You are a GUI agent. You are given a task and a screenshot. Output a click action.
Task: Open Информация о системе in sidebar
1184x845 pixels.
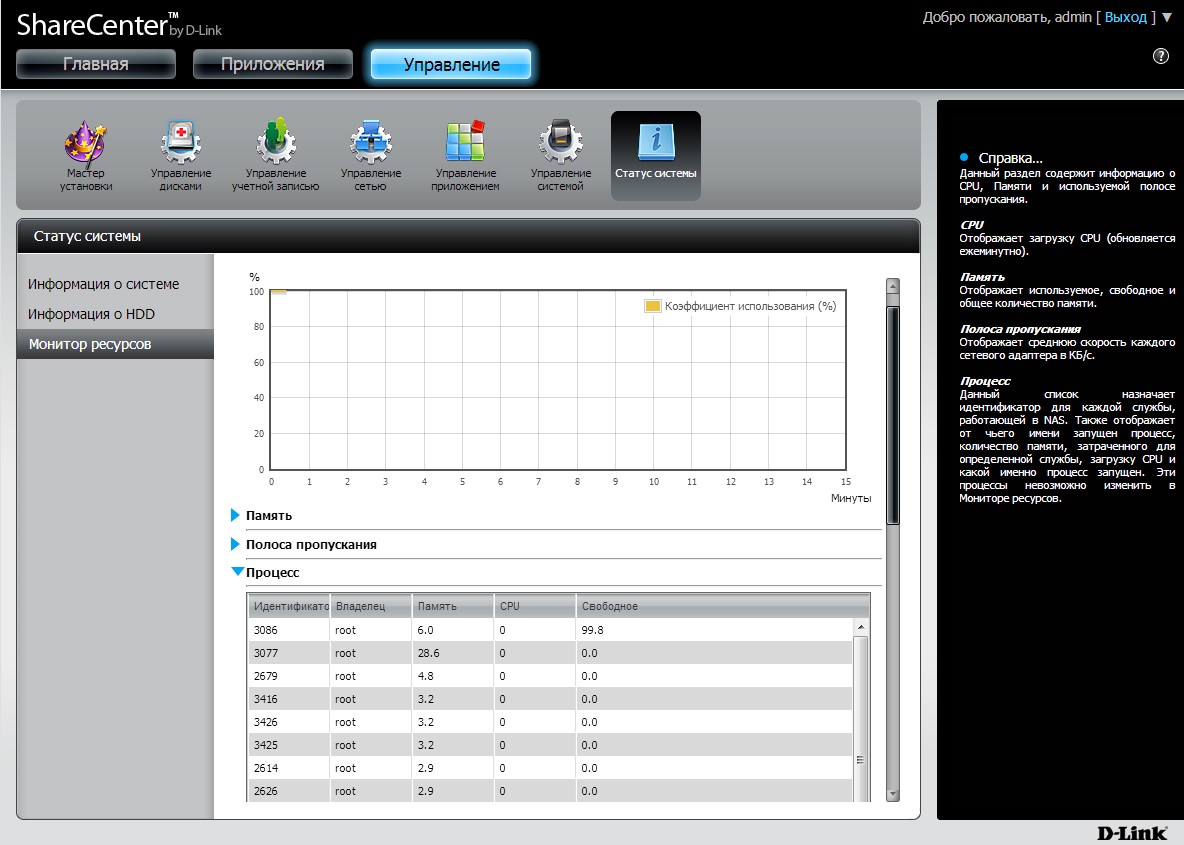click(x=104, y=284)
